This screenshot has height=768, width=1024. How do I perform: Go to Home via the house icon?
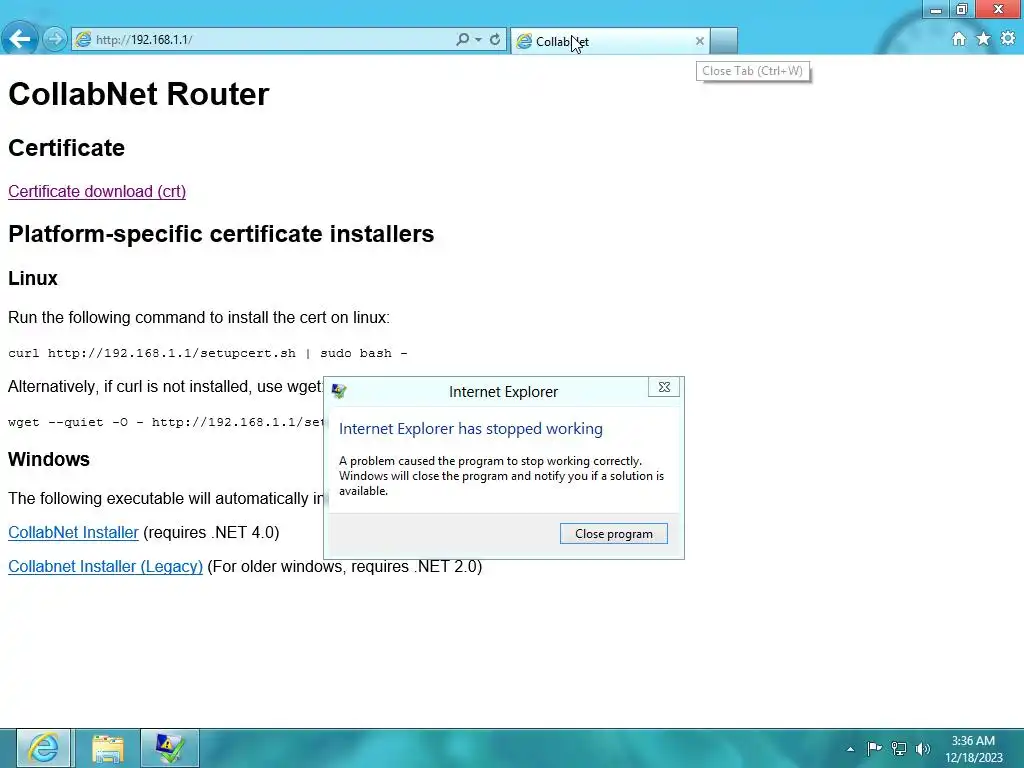(x=959, y=39)
